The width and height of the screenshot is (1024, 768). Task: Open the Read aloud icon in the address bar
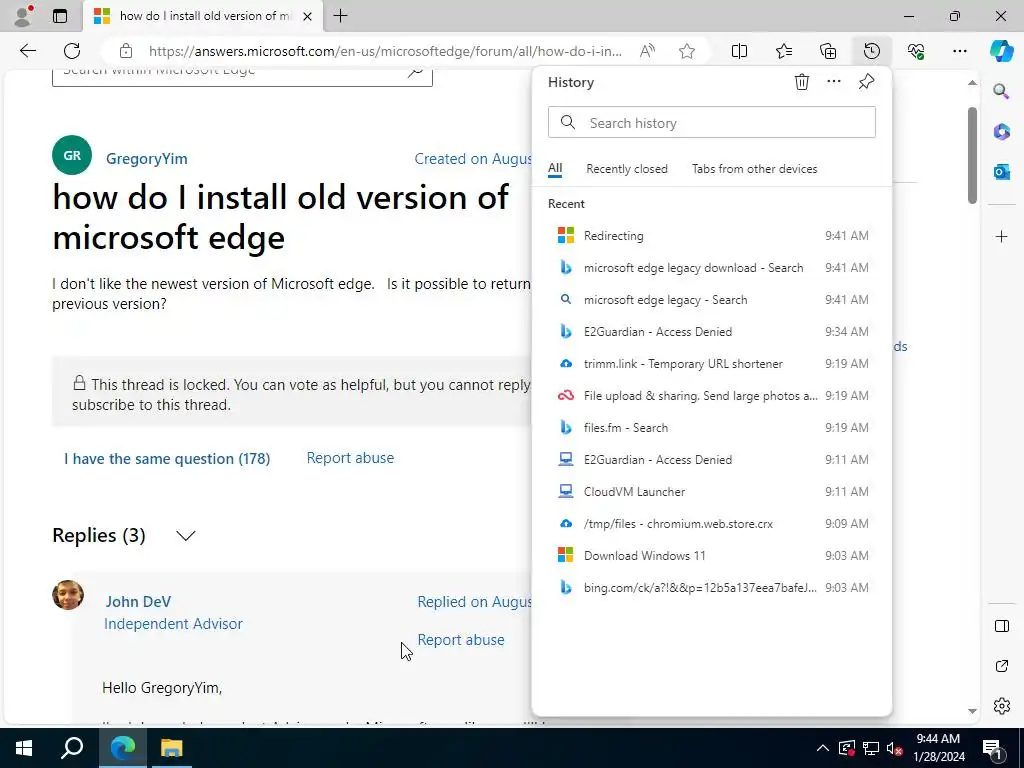click(647, 51)
